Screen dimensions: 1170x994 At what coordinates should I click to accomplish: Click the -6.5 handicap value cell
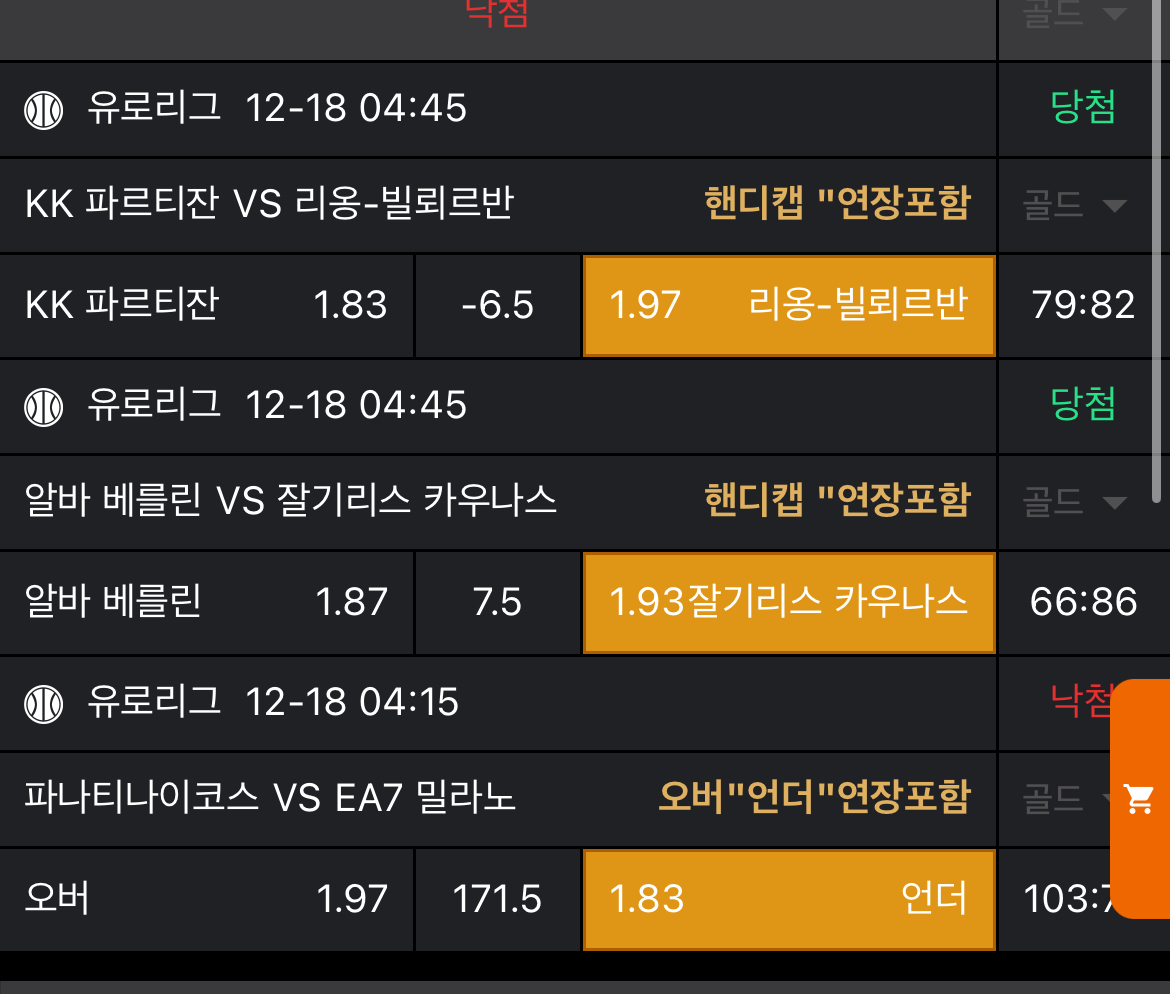click(x=498, y=306)
